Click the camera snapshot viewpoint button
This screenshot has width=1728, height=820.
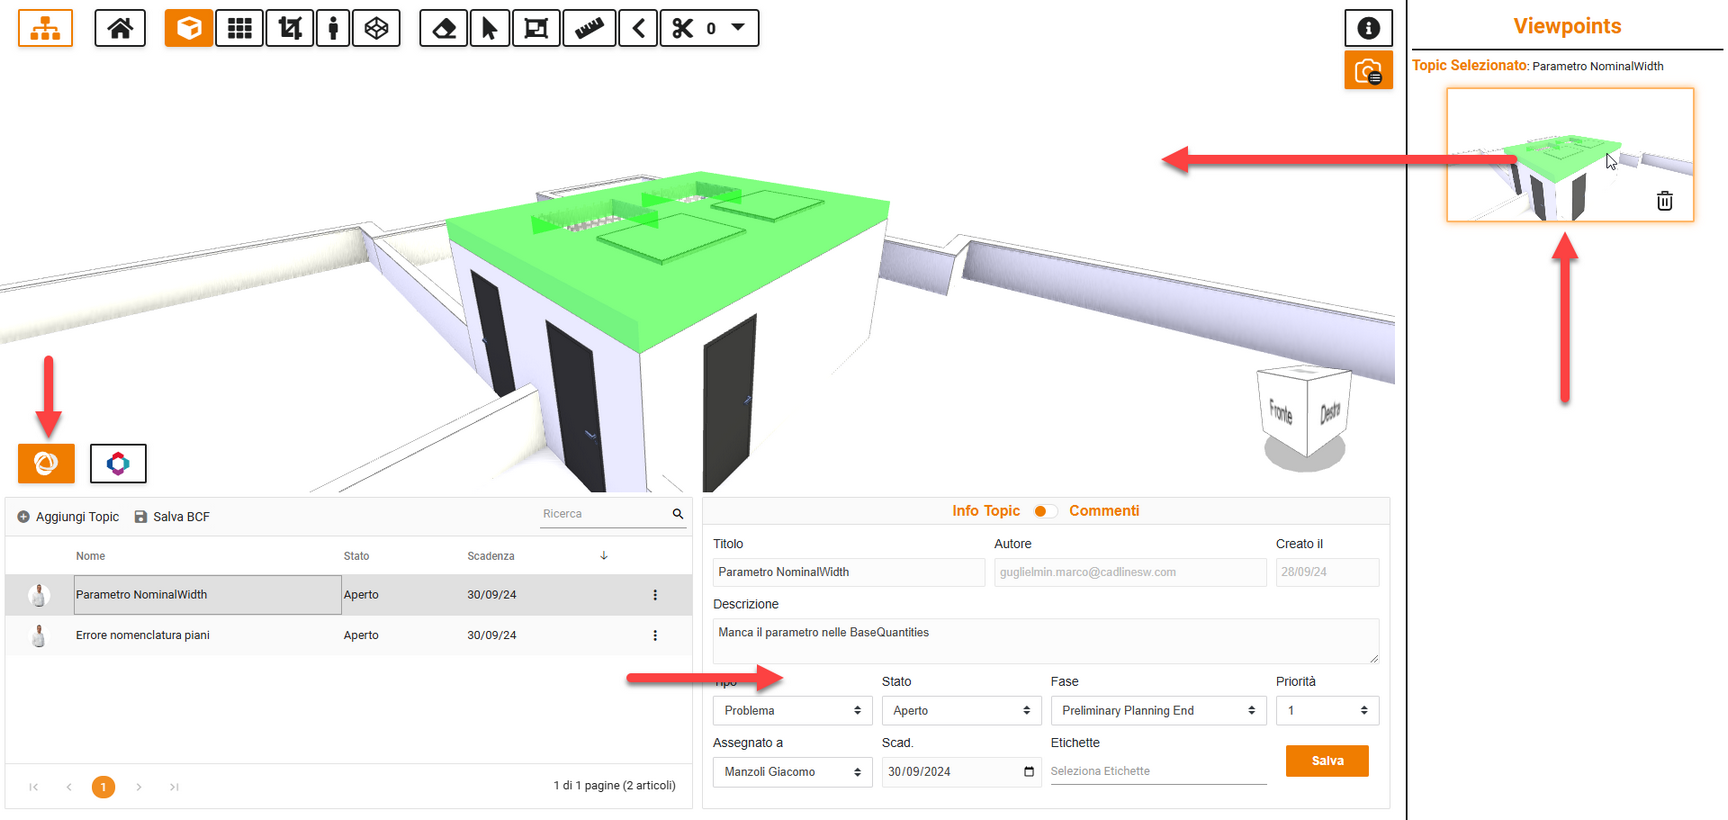point(1368,71)
